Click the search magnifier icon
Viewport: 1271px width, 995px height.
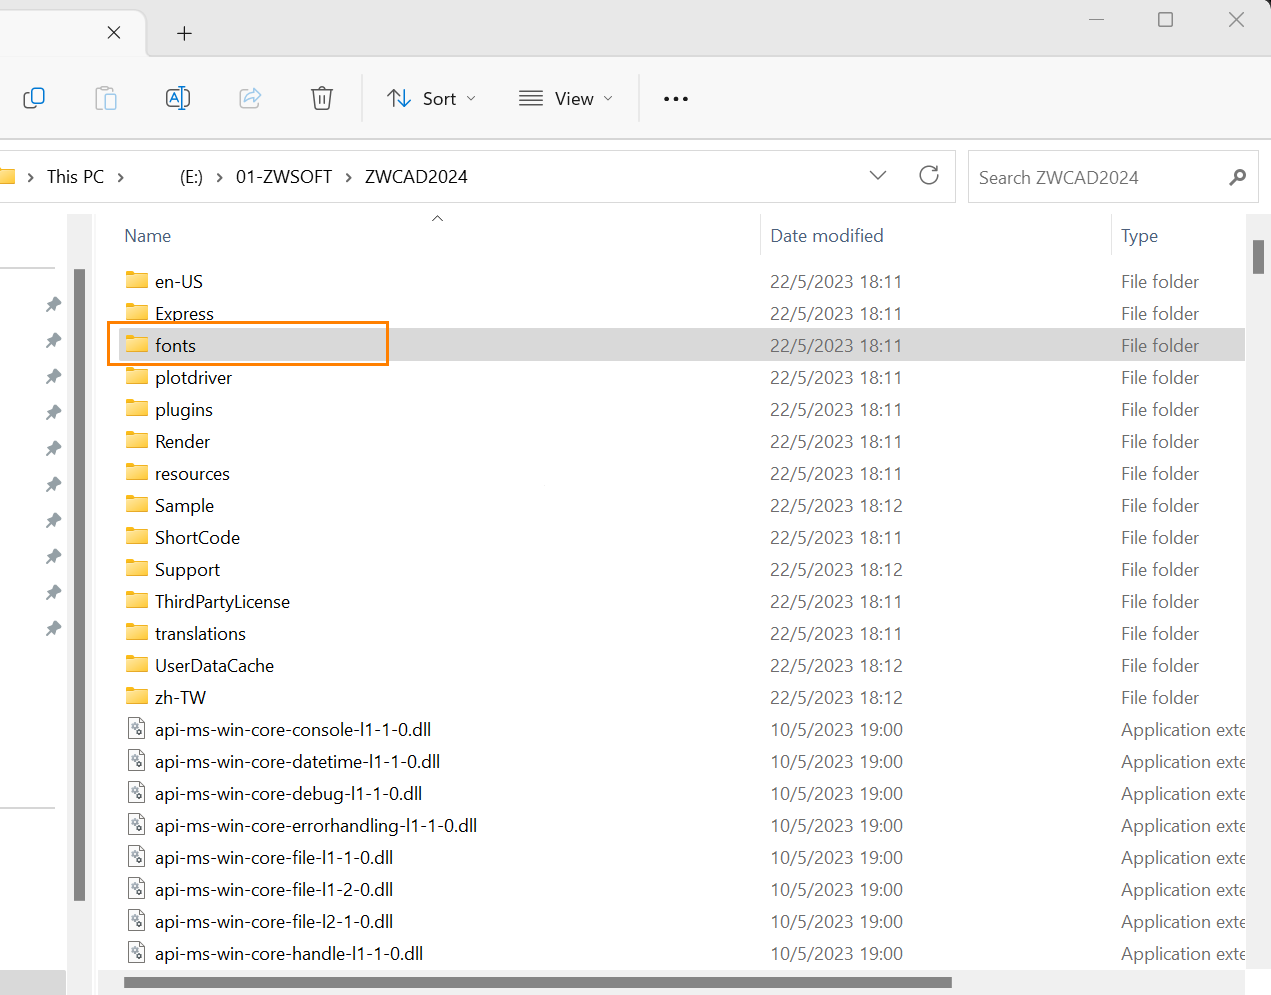point(1238,177)
